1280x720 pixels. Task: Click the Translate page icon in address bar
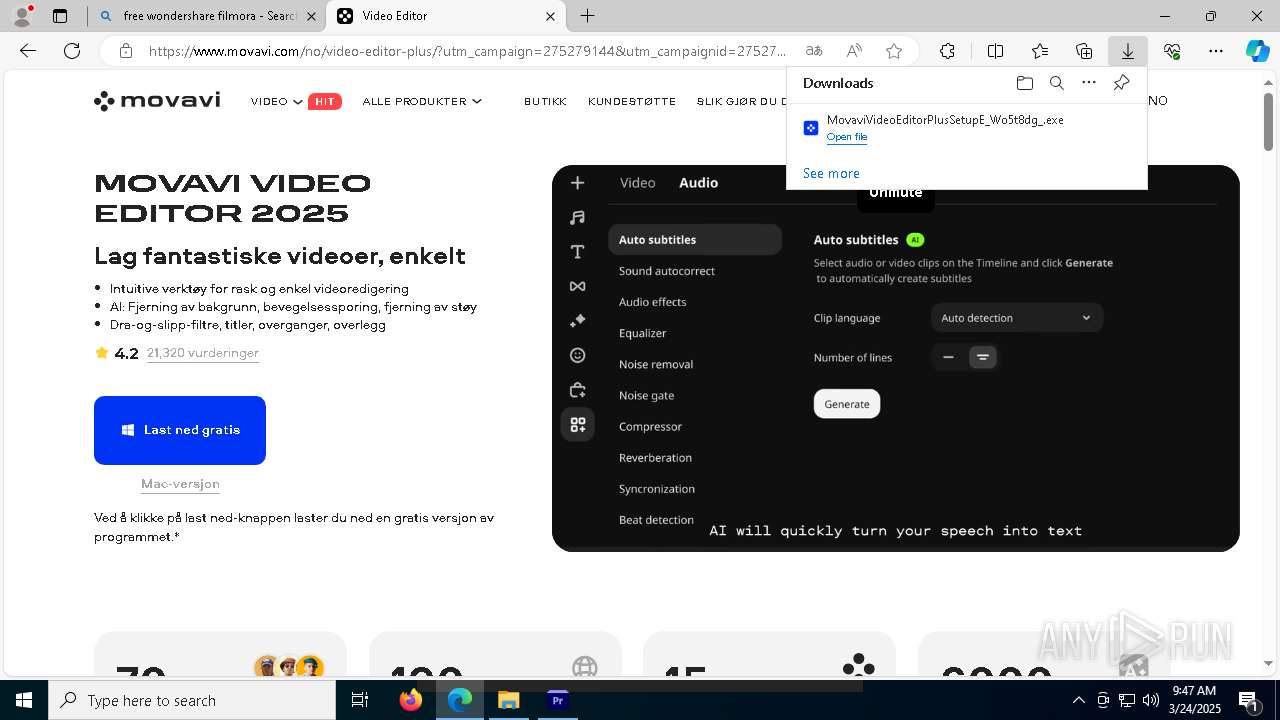(x=814, y=51)
